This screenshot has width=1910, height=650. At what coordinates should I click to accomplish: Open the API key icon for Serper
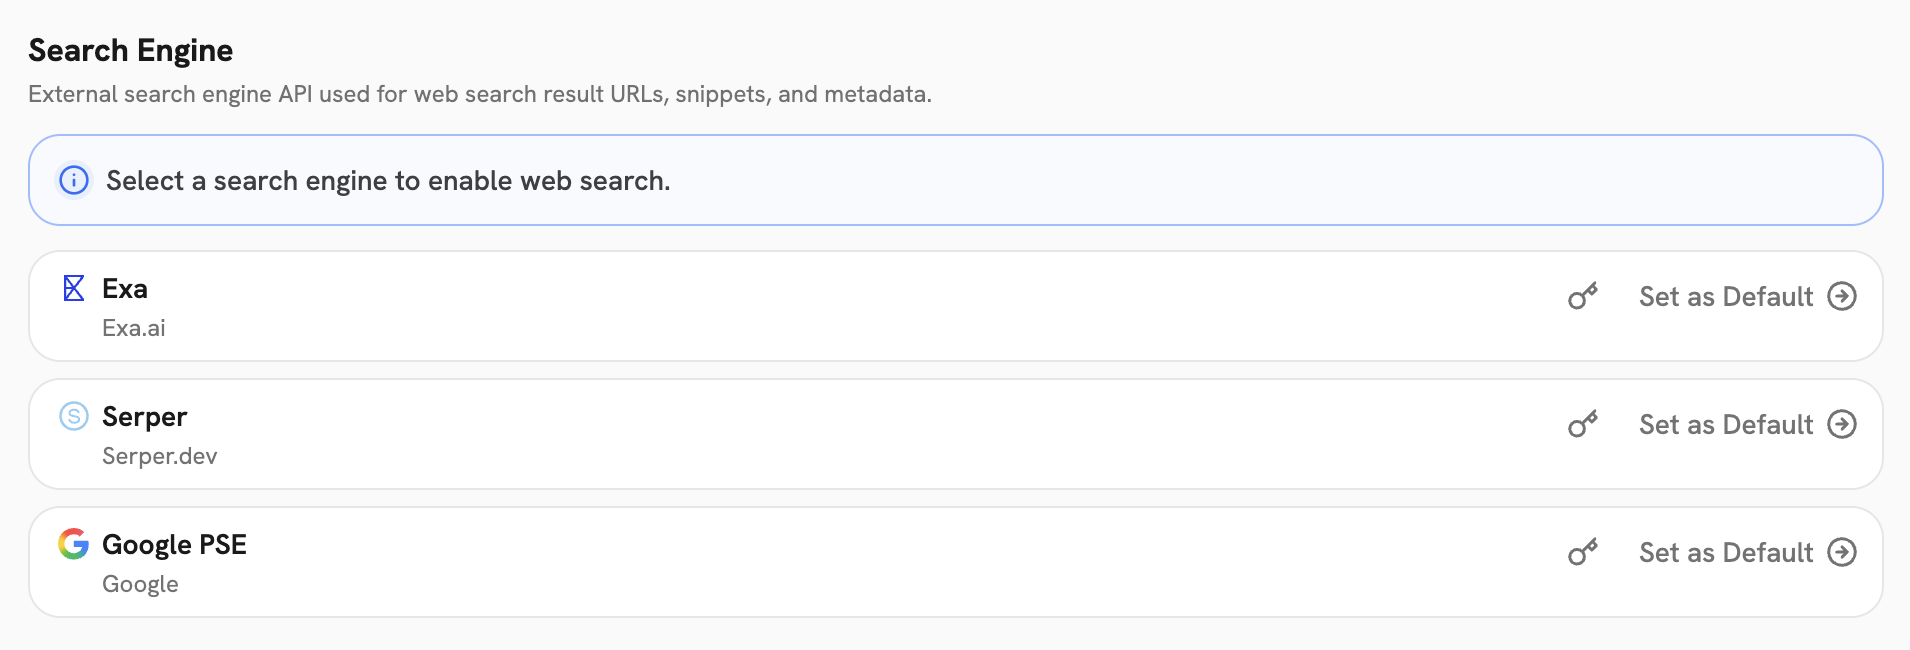tap(1581, 425)
